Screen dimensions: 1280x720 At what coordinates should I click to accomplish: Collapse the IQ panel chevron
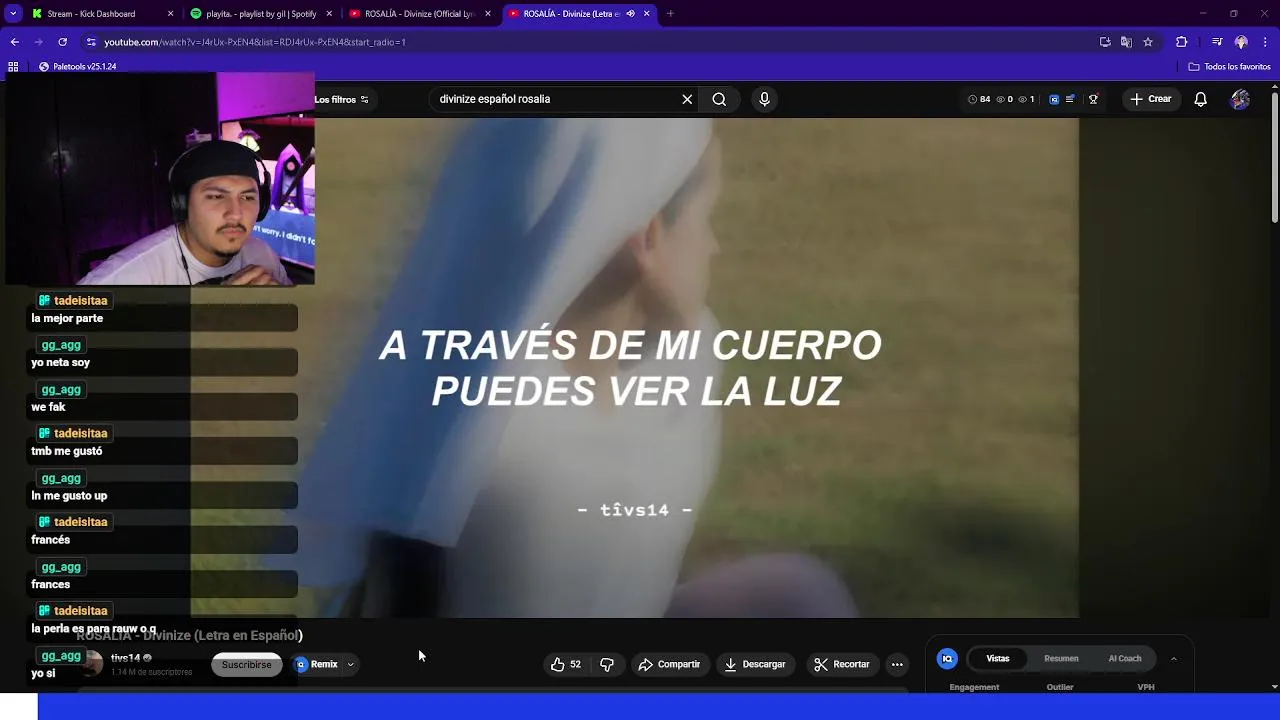pyautogui.click(x=1173, y=658)
